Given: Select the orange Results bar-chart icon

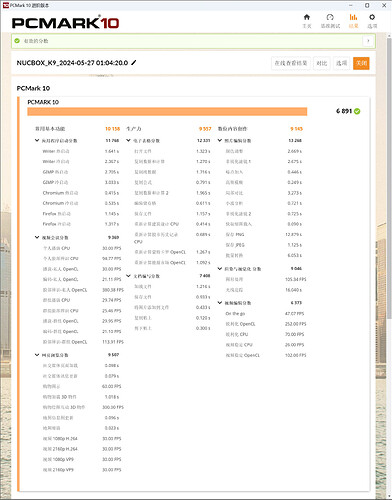Looking at the screenshot, I should pyautogui.click(x=353, y=17).
